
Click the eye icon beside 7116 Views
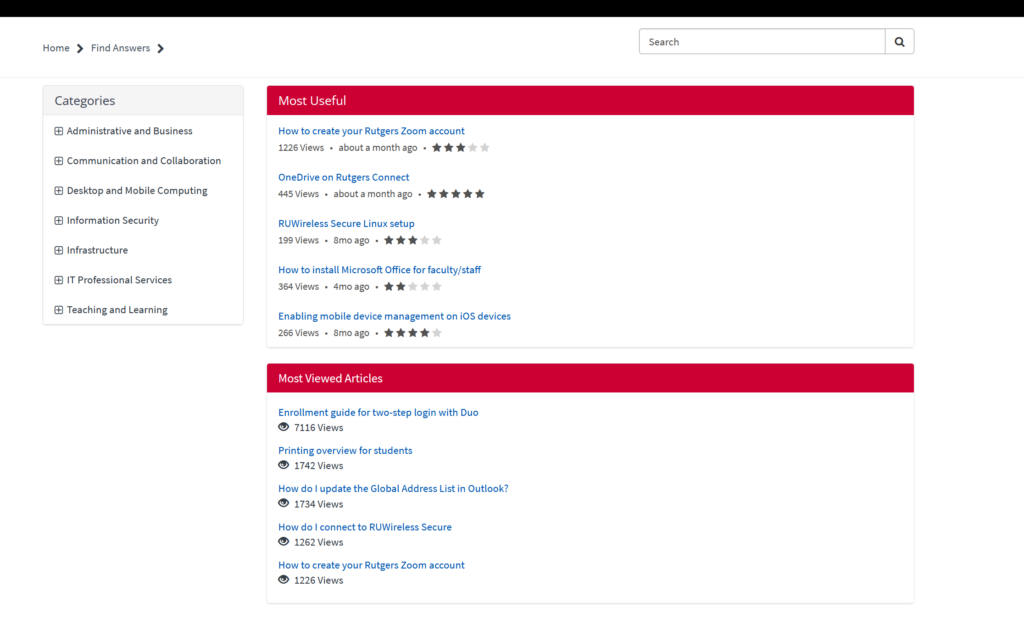tap(283, 427)
